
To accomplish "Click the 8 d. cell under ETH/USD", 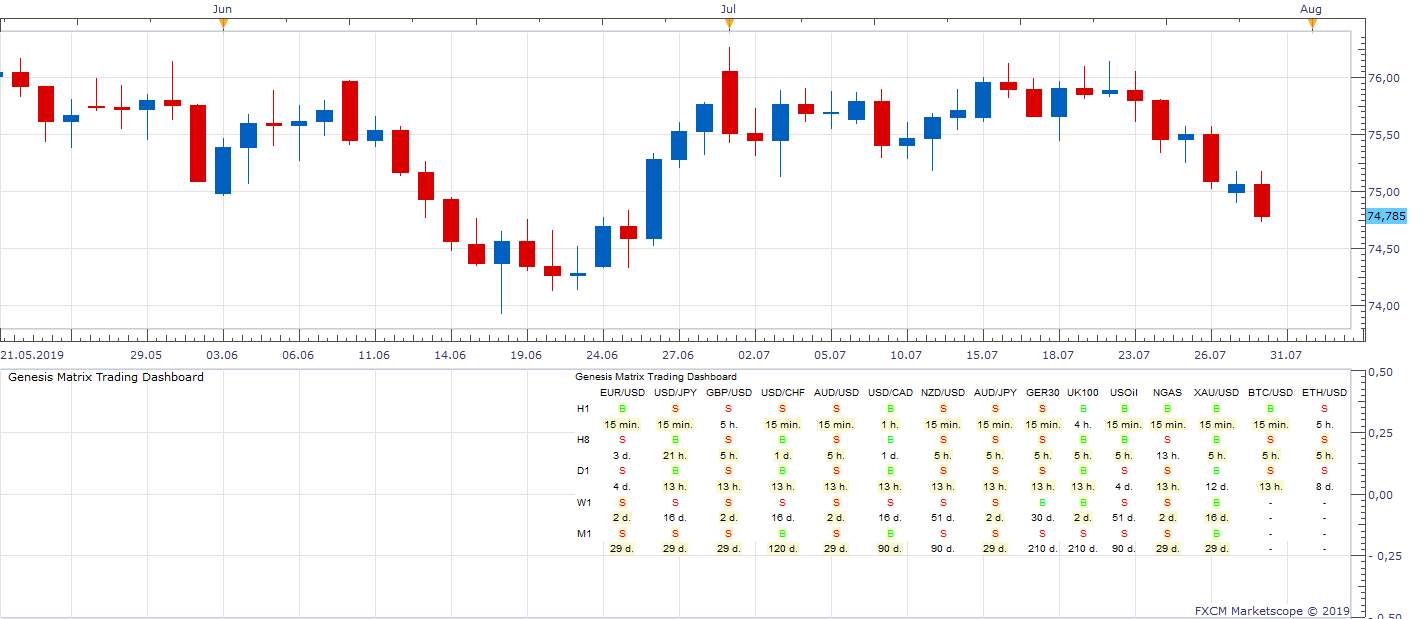I will [1324, 487].
